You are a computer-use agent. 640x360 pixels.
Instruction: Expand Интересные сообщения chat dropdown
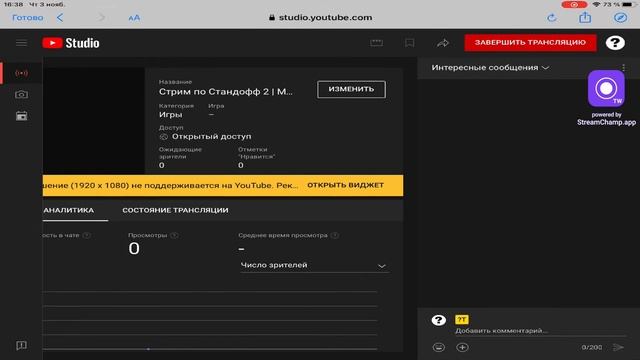490,68
